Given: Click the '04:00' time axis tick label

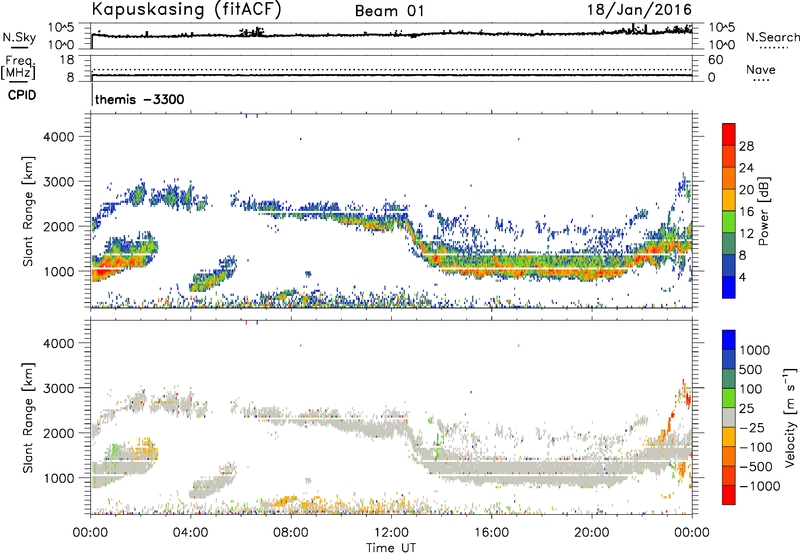Looking at the screenshot, I should pos(191,533).
